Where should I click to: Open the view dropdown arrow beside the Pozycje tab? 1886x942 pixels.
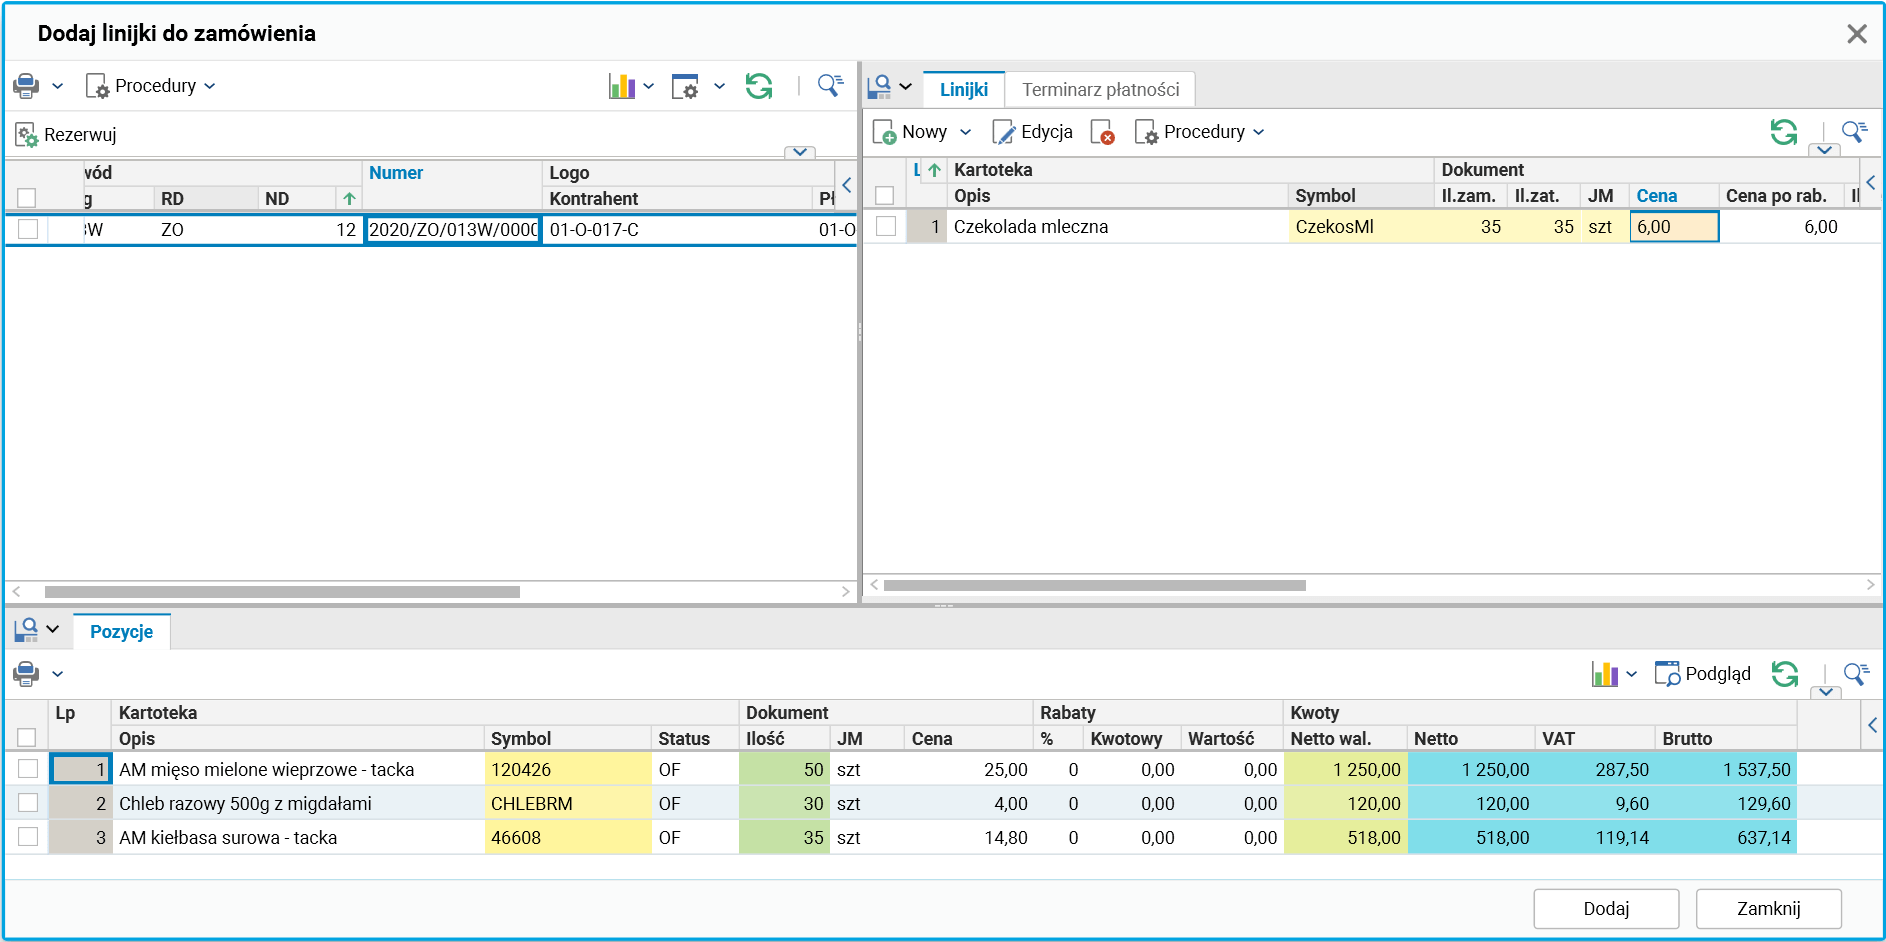tap(53, 630)
